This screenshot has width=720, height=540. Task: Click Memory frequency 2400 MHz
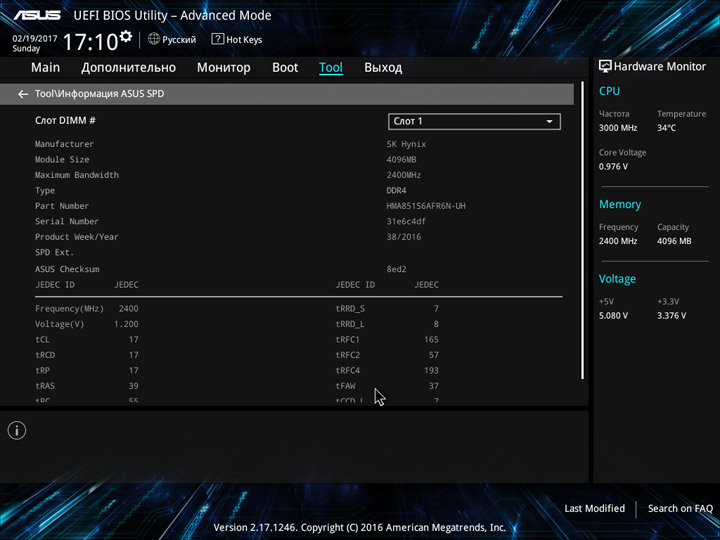click(x=618, y=241)
